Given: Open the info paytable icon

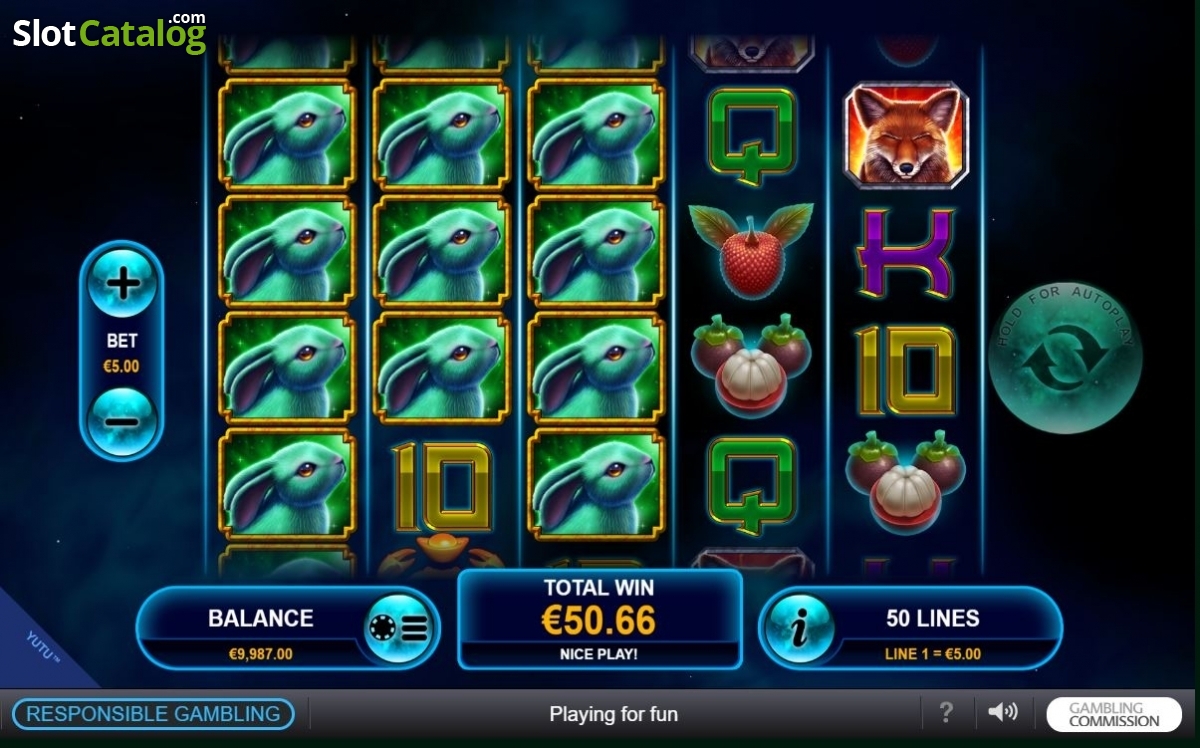Looking at the screenshot, I should [x=797, y=628].
